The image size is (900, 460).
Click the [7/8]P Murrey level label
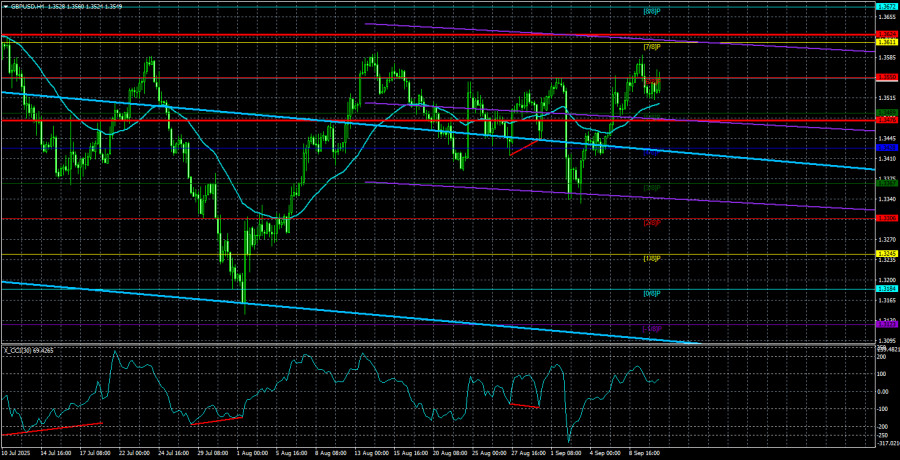point(651,47)
